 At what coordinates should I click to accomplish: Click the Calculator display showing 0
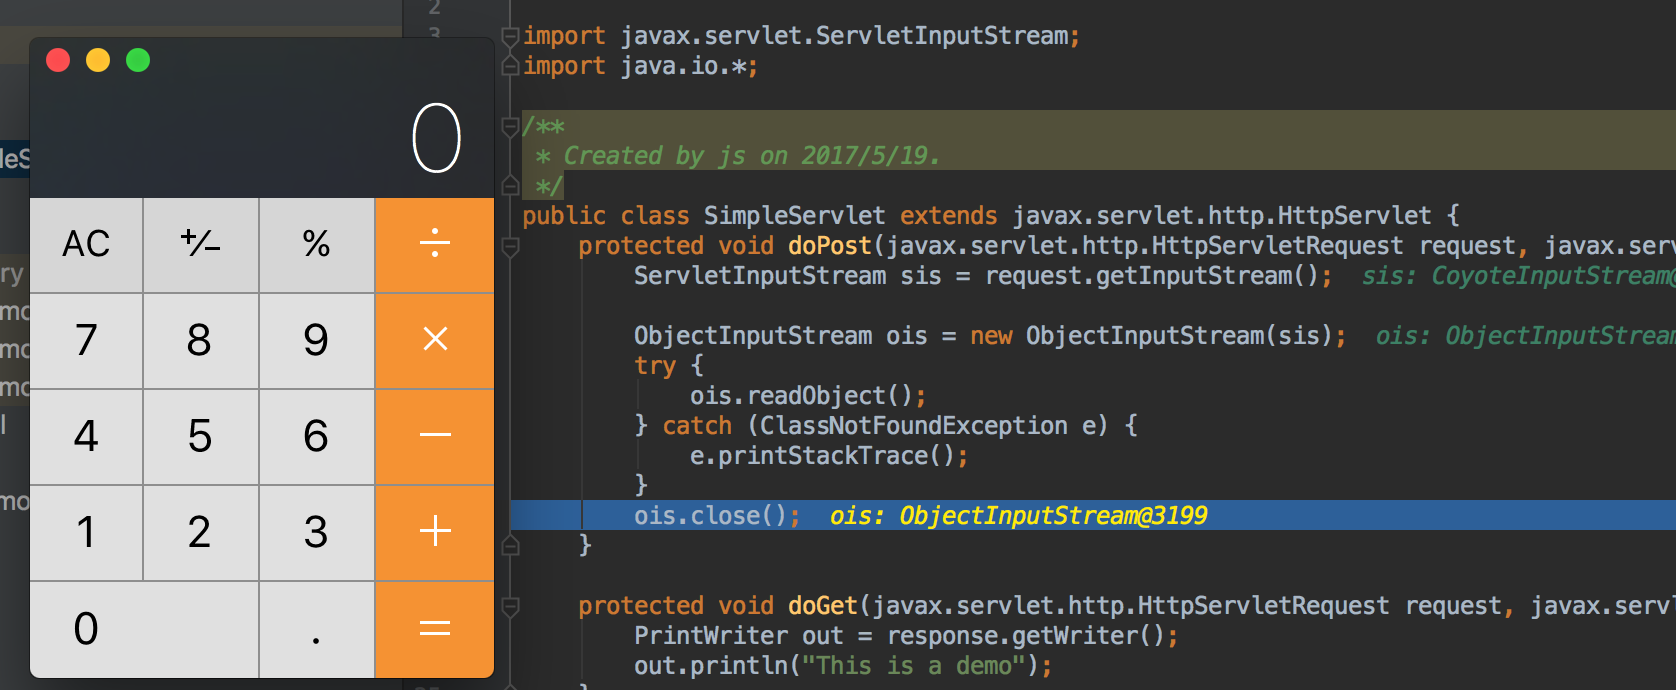click(437, 138)
